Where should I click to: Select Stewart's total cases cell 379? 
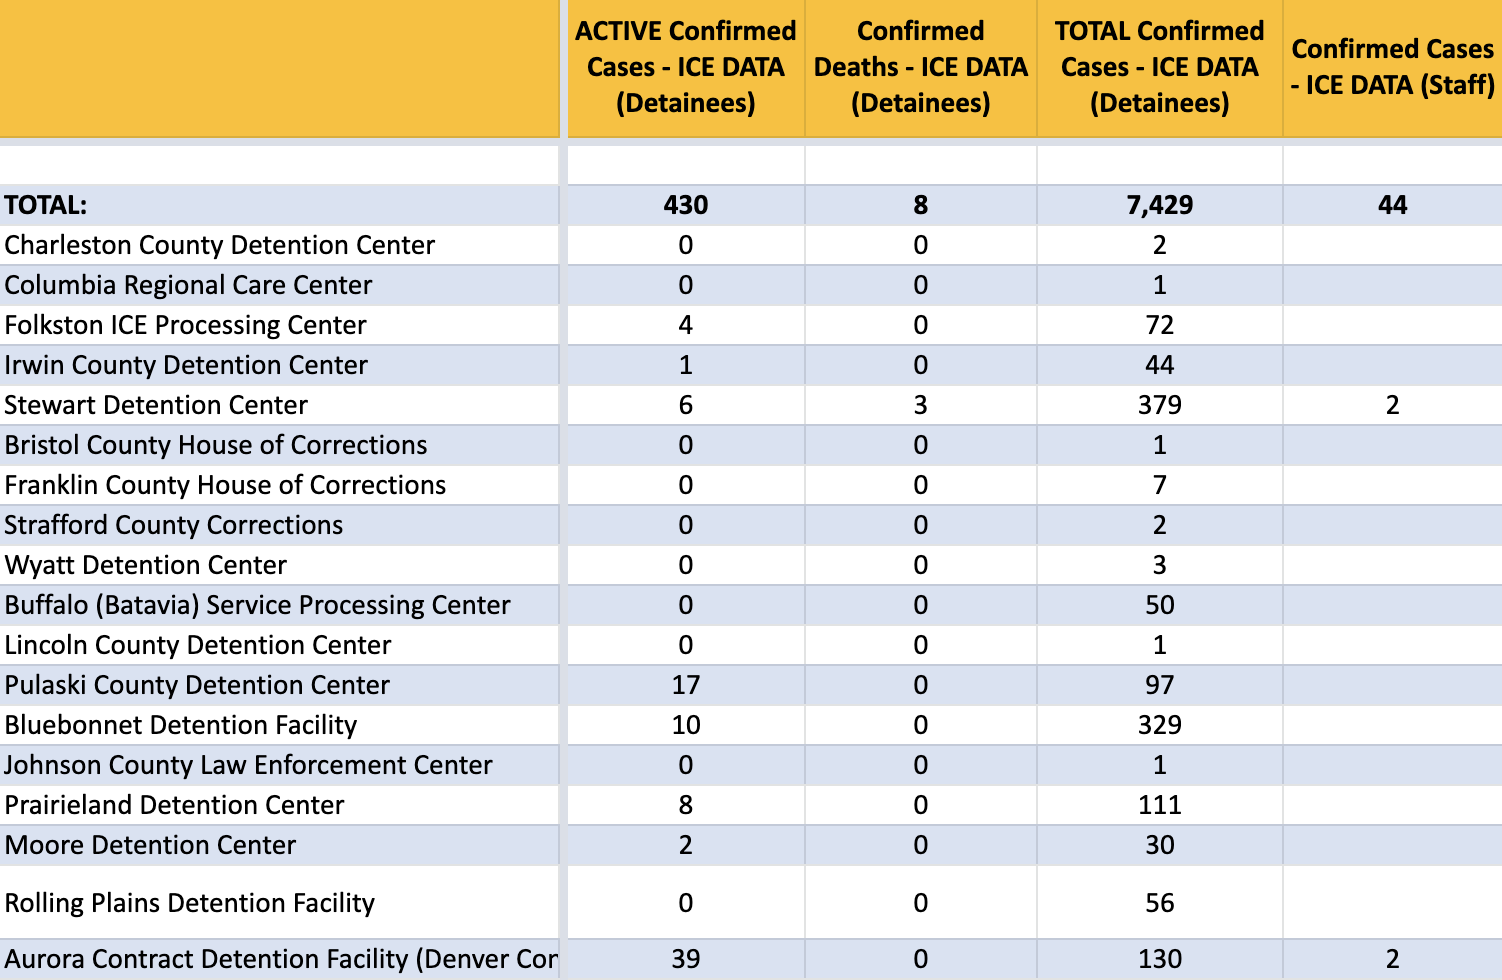click(x=1159, y=405)
